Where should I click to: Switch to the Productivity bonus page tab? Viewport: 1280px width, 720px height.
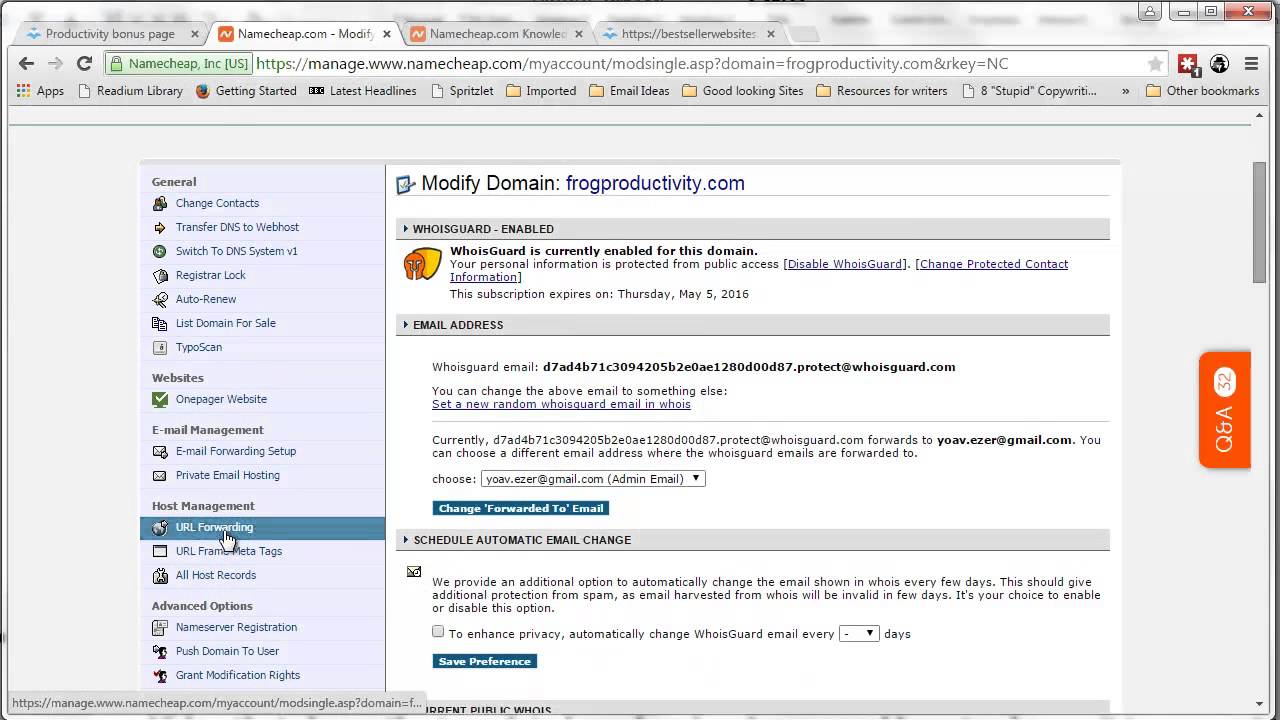[x=110, y=33]
